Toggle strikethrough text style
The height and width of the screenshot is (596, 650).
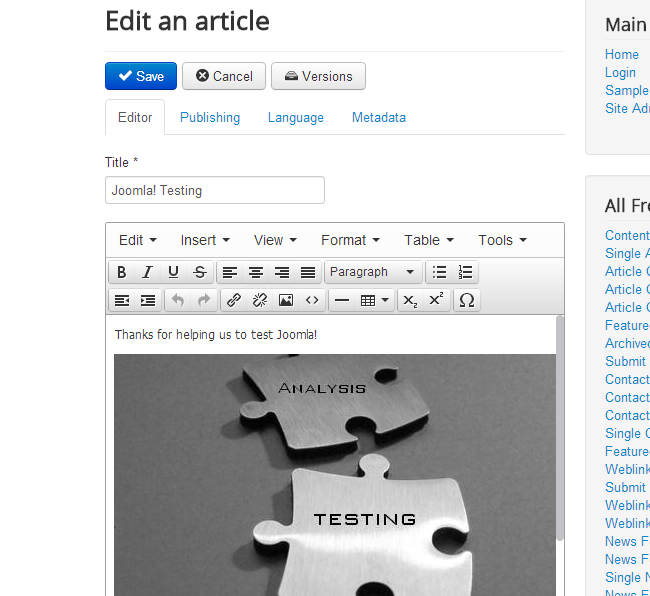[199, 272]
